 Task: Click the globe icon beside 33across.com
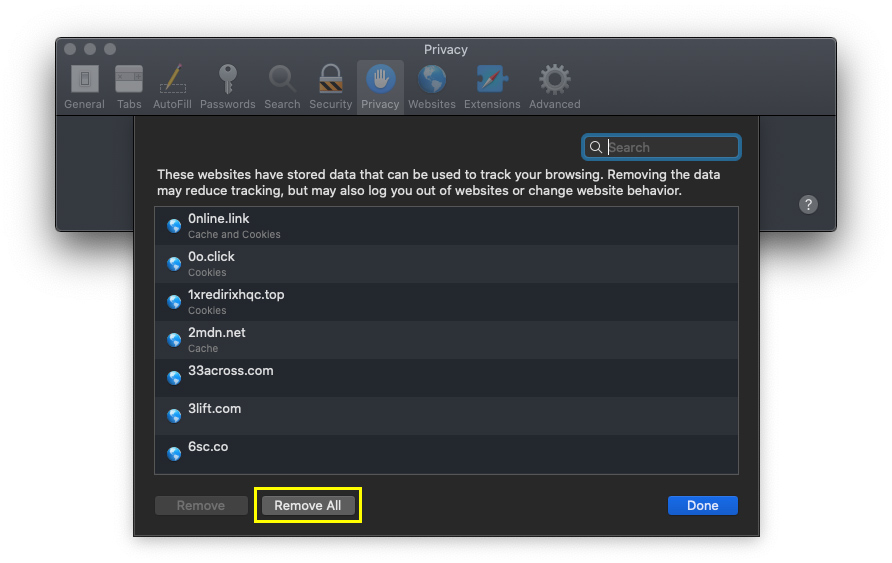coord(174,378)
